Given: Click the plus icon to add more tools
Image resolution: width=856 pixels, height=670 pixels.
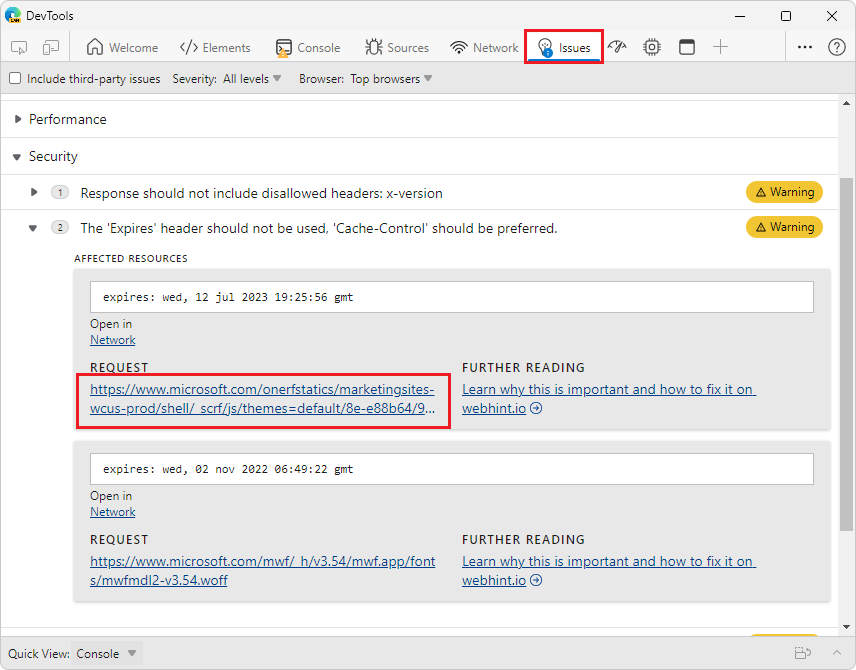Looking at the screenshot, I should pyautogui.click(x=721, y=47).
